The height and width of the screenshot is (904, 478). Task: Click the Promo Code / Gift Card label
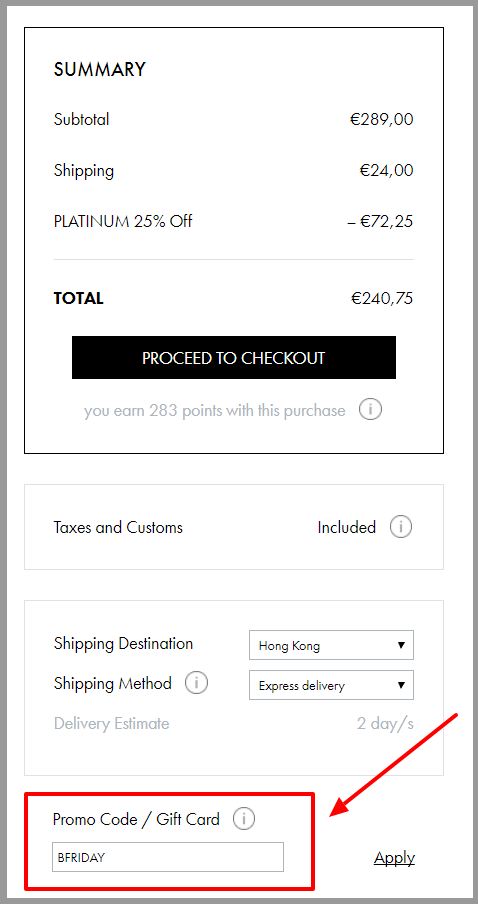pos(137,819)
